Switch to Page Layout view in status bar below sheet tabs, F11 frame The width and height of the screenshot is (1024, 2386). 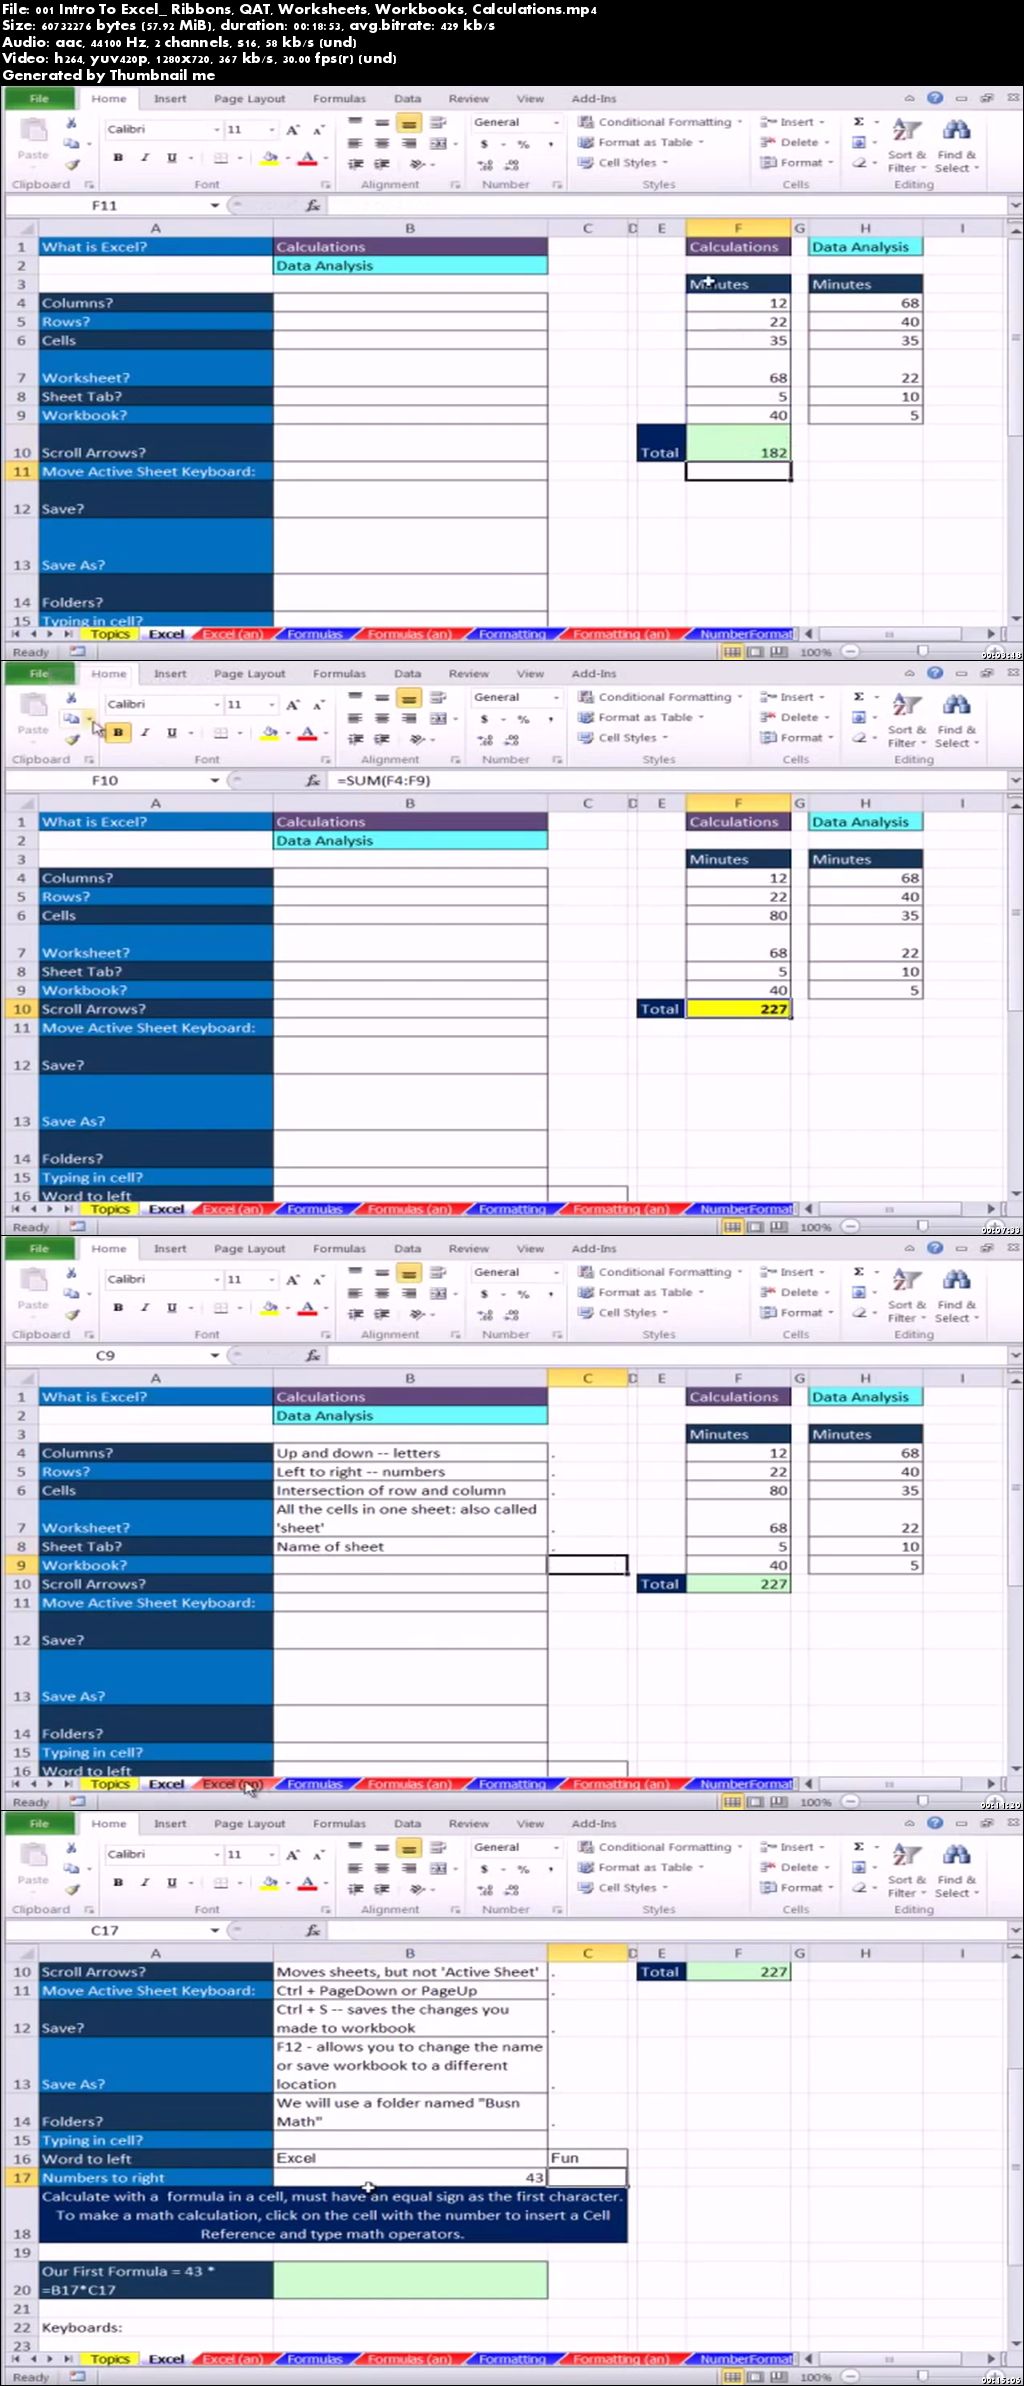[x=755, y=652]
